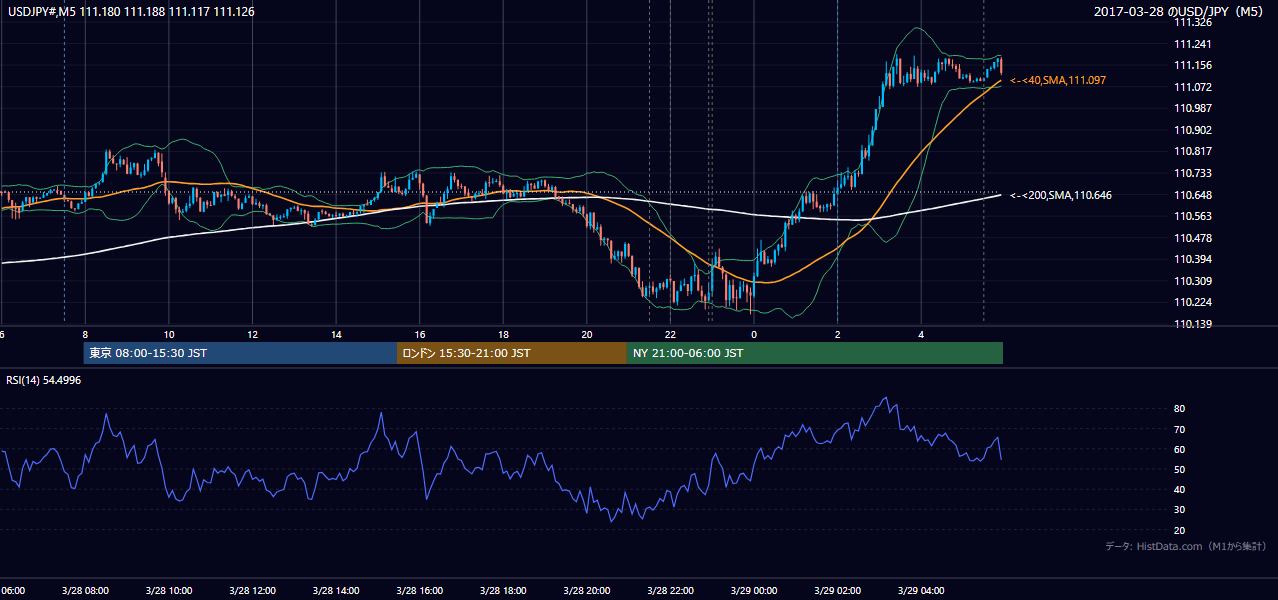Image resolution: width=1278 pixels, height=600 pixels.
Task: Click hour label 20 under price chart
Action: pyautogui.click(x=587, y=334)
